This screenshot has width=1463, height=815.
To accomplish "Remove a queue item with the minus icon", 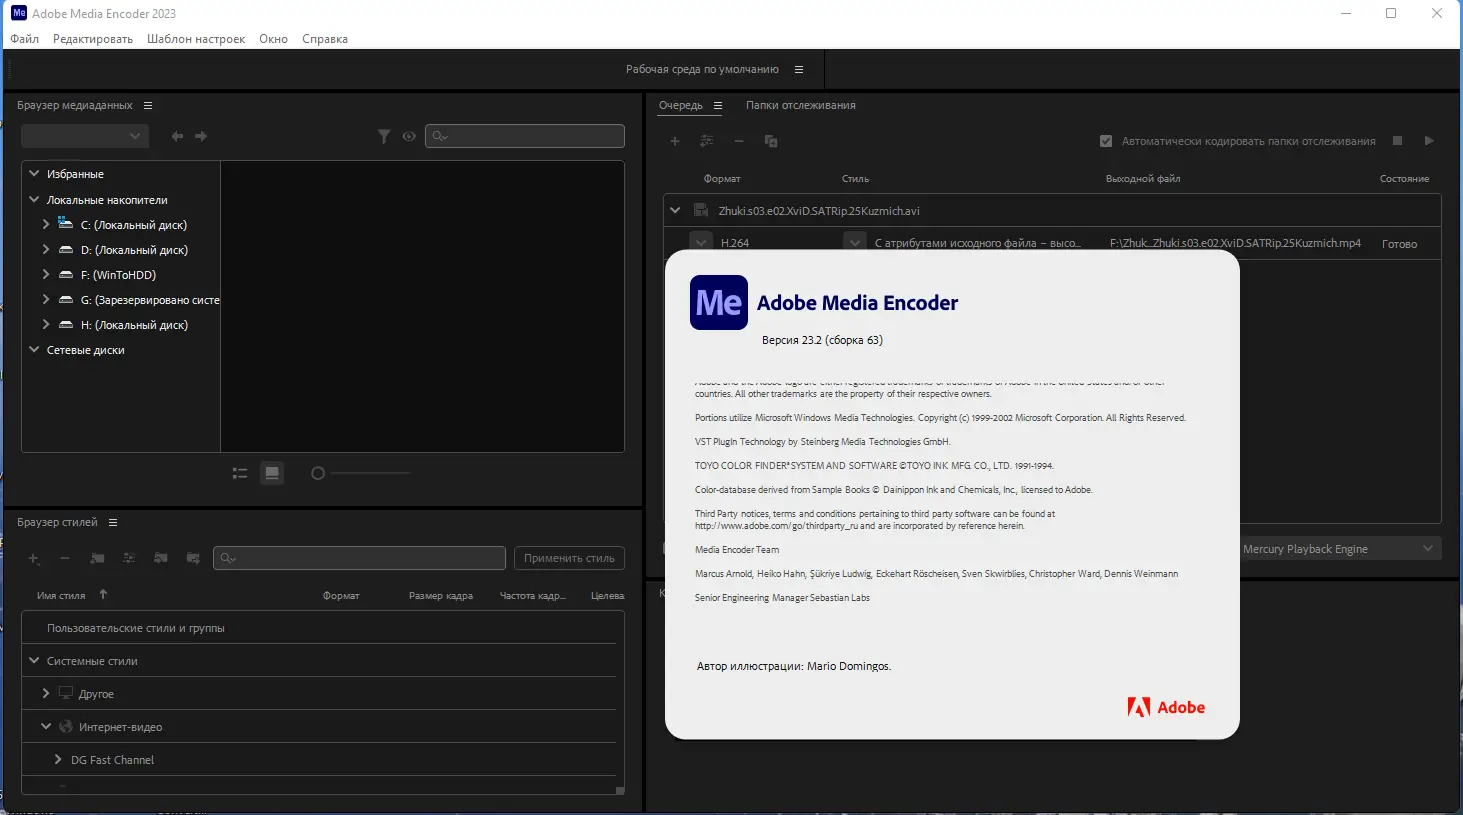I will [739, 141].
